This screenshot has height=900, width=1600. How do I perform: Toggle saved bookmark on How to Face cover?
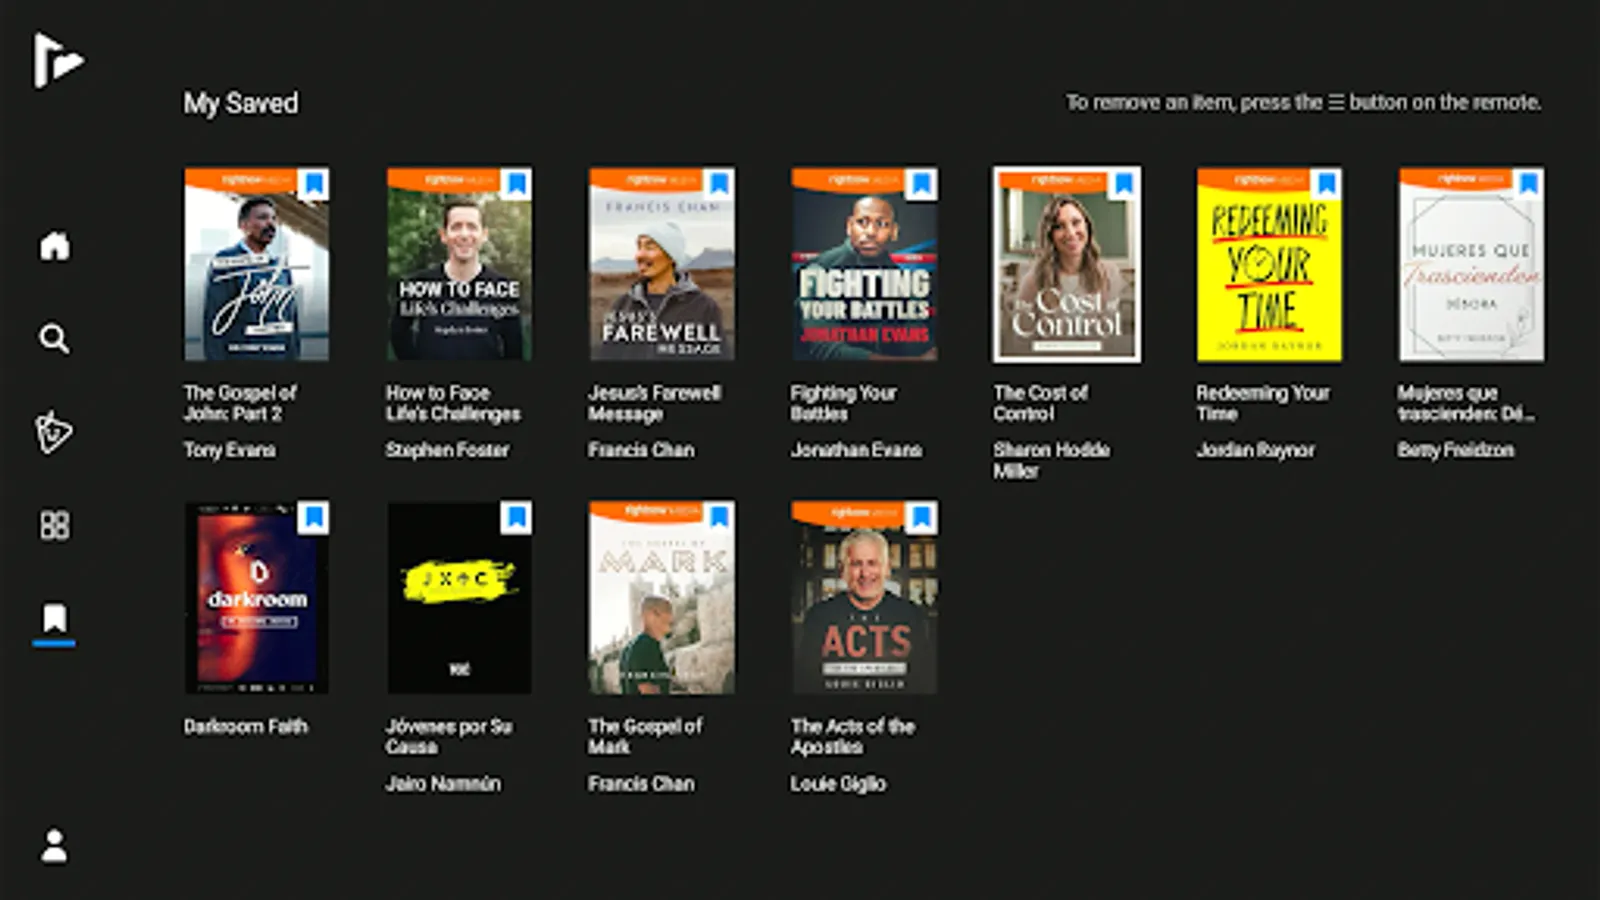tap(516, 184)
